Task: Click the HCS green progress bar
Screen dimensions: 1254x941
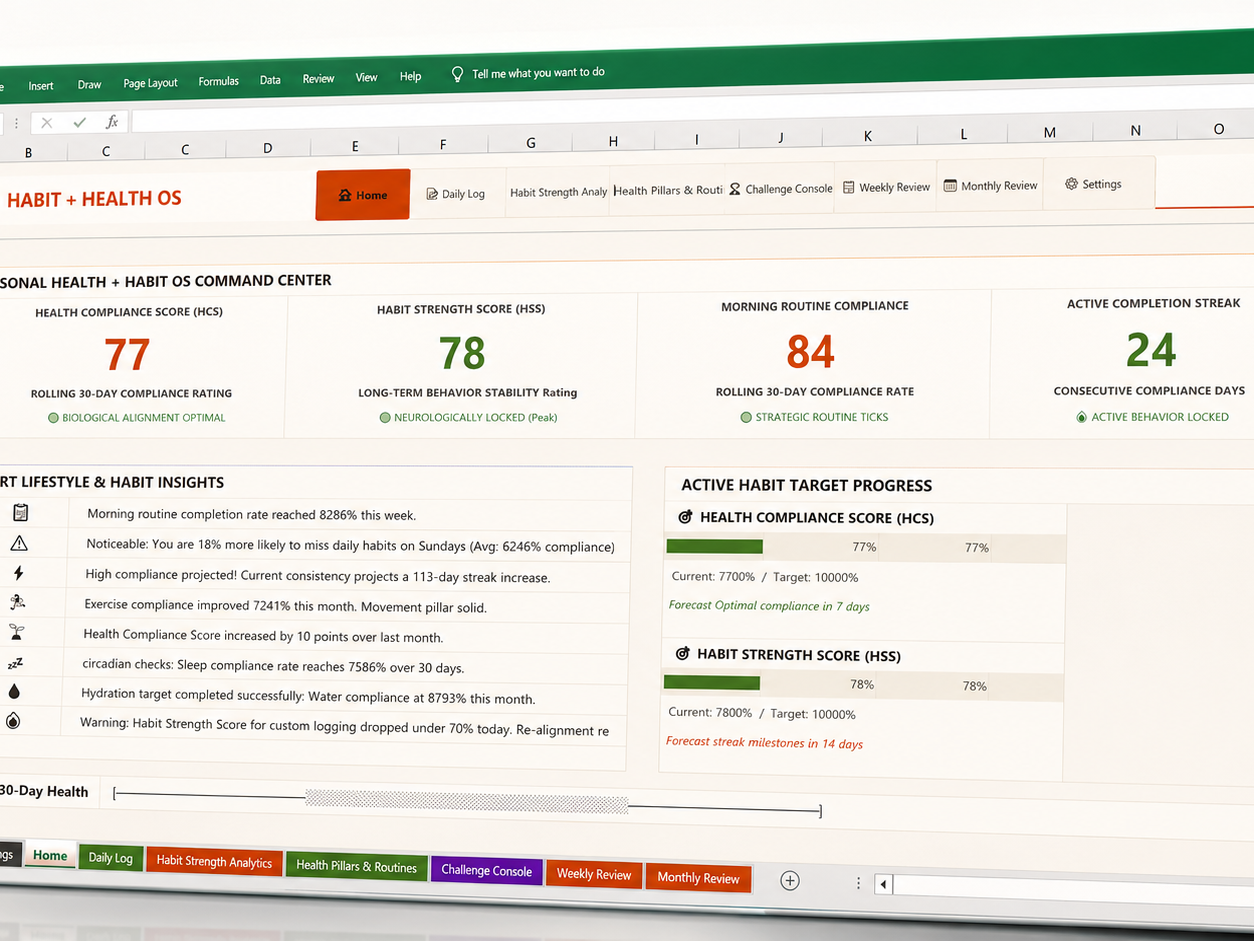Action: (715, 546)
